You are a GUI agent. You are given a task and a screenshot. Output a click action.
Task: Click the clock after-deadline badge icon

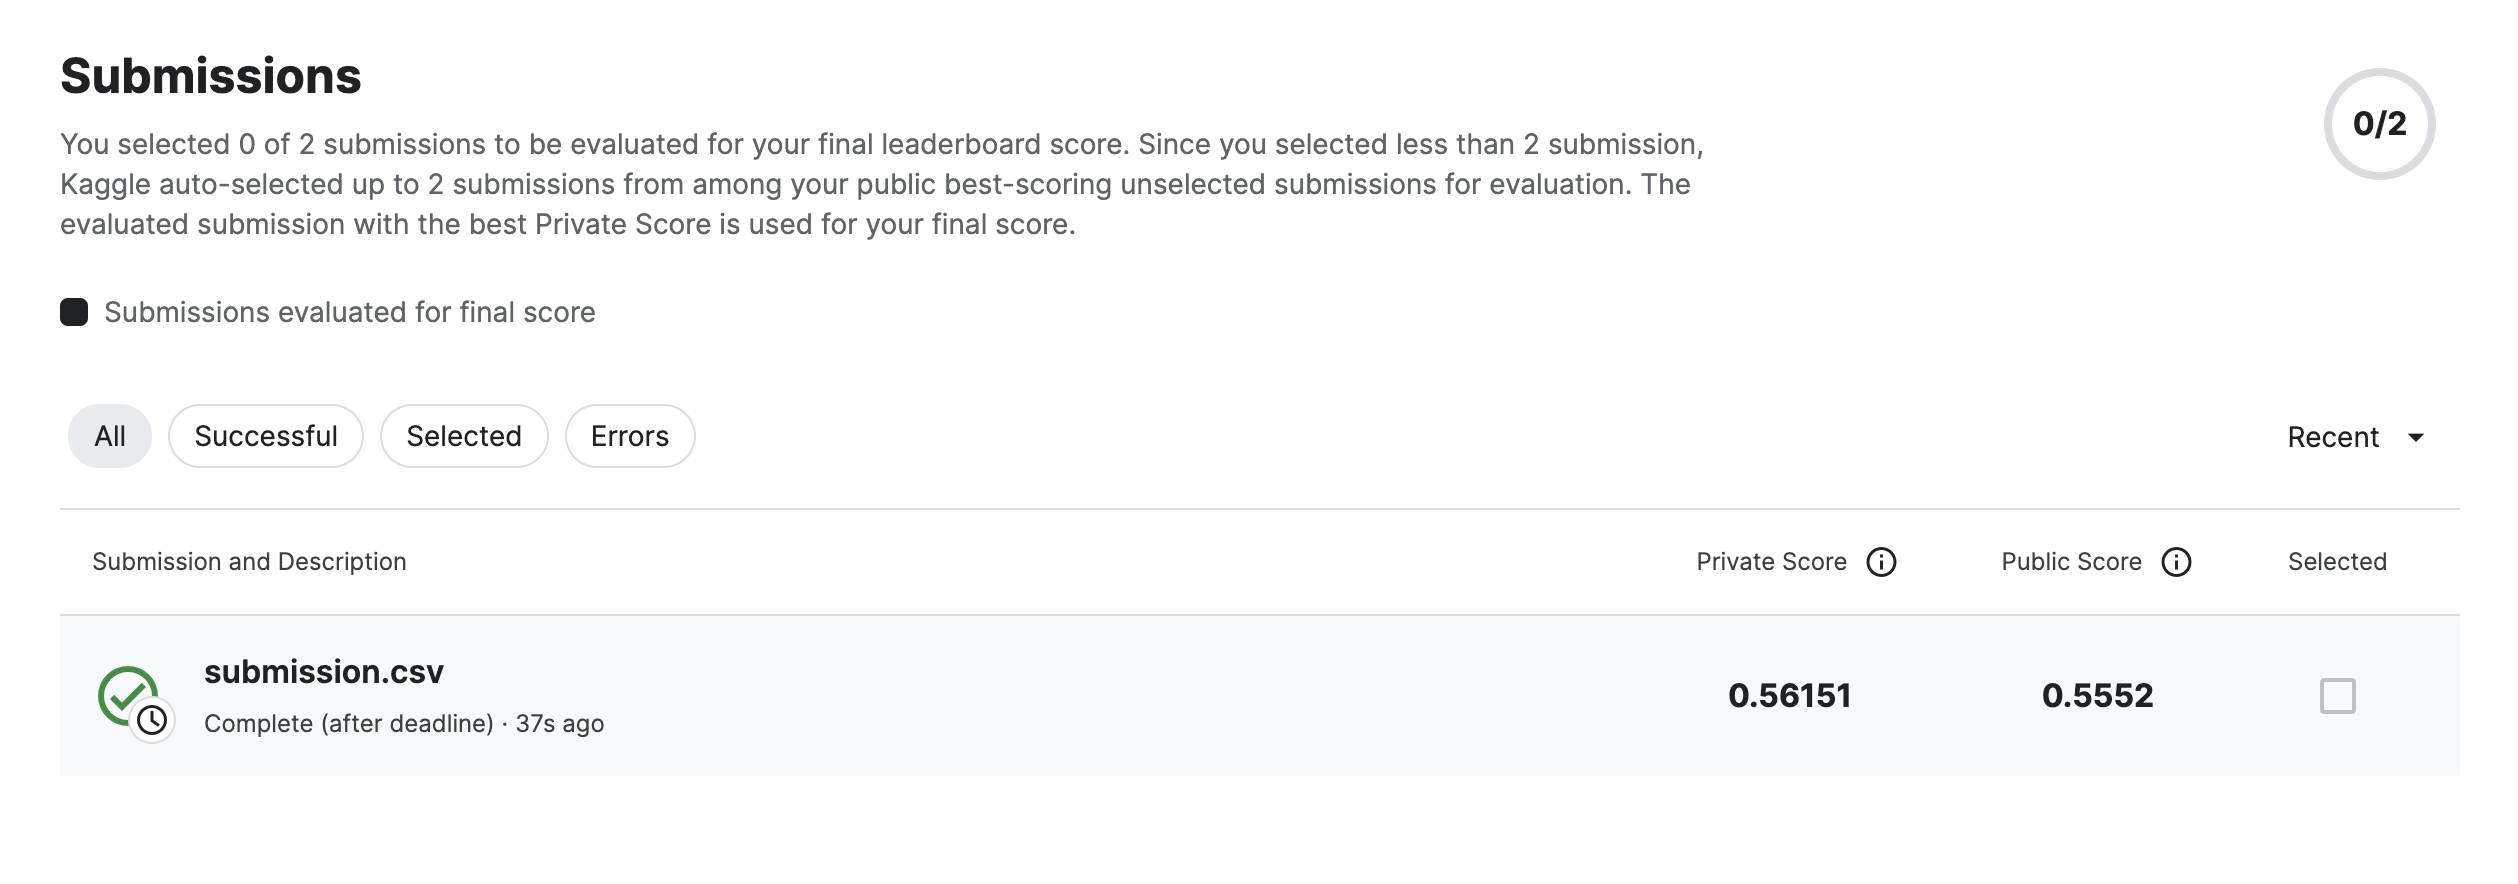coord(152,720)
